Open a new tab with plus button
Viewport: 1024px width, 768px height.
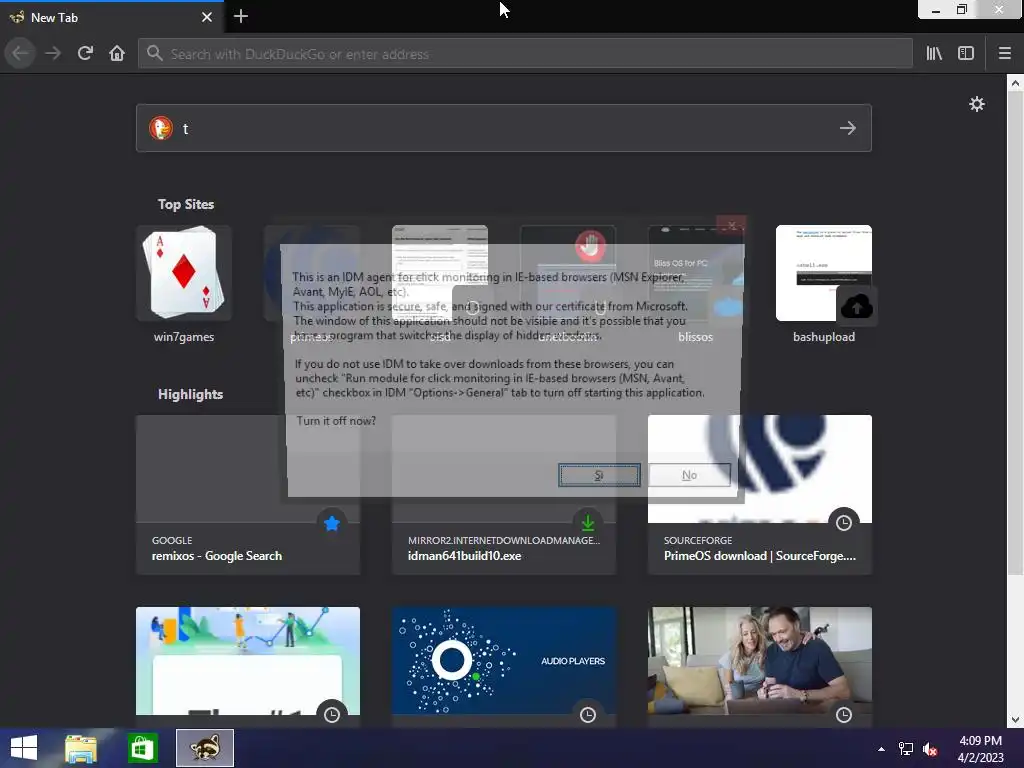pos(240,16)
